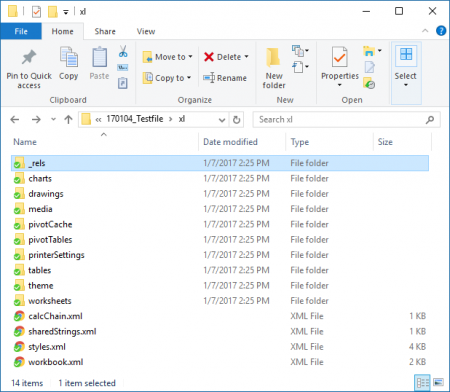The width and height of the screenshot is (450, 392).
Task: Open the Delete dropdown arrow
Action: 247,57
